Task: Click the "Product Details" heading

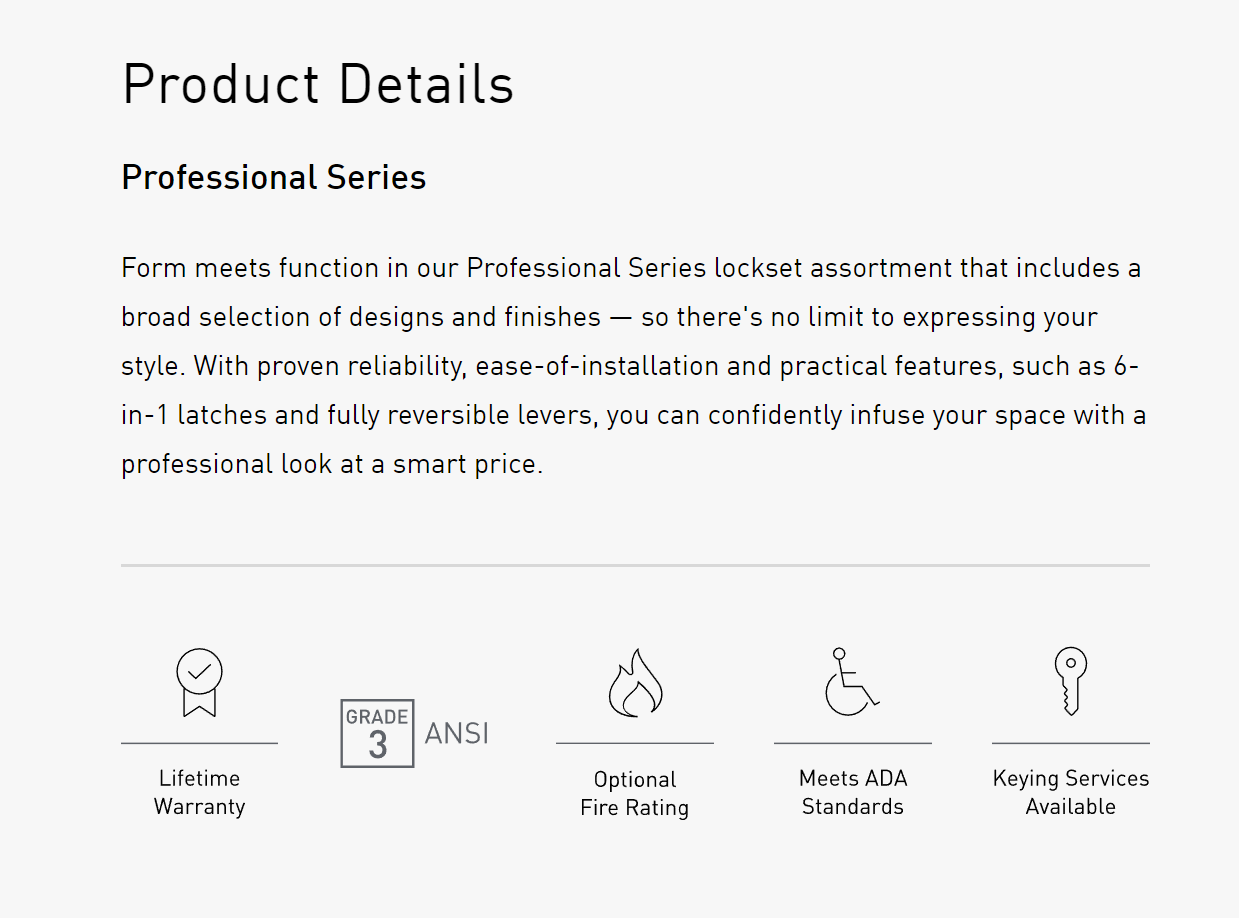Action: tap(318, 84)
